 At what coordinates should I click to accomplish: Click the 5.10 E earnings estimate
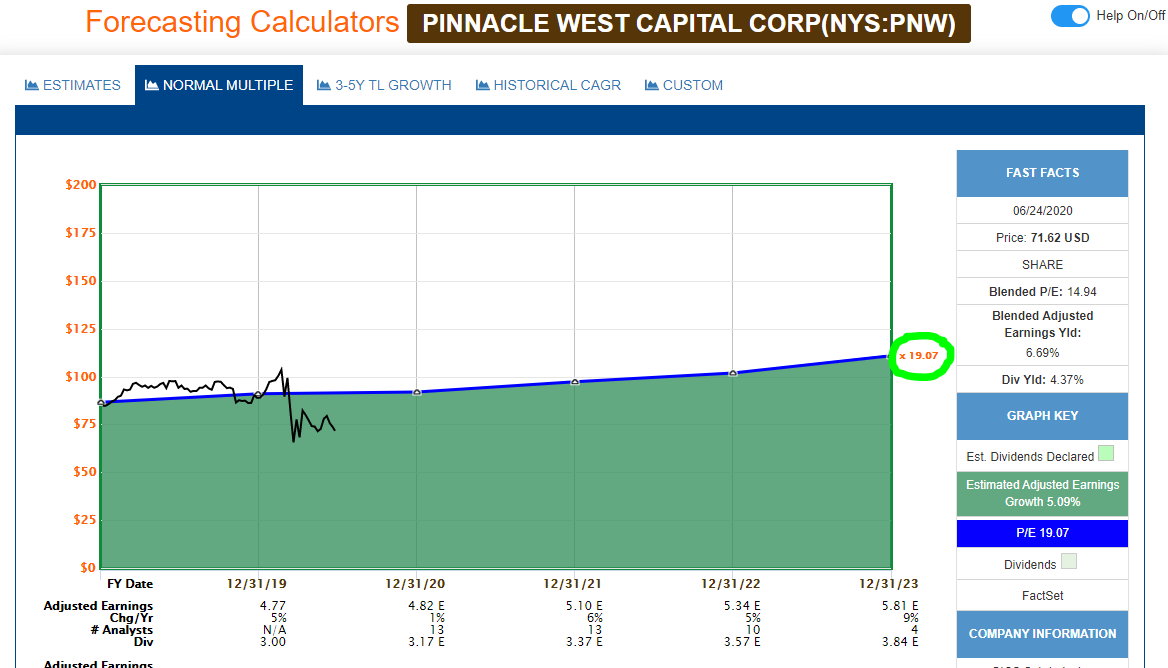(584, 605)
